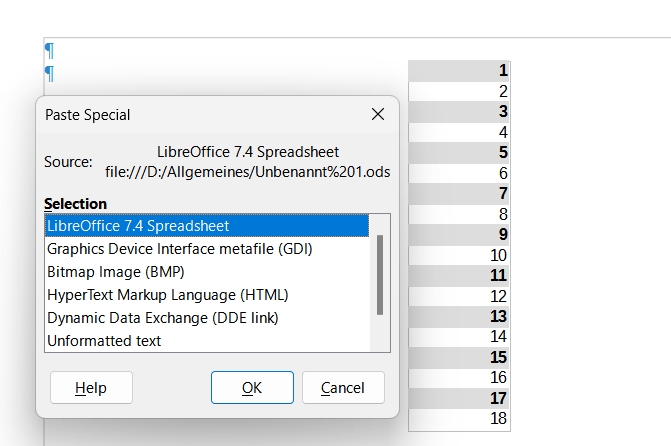Click table cell containing 15
671x446 pixels.
[x=459, y=357]
